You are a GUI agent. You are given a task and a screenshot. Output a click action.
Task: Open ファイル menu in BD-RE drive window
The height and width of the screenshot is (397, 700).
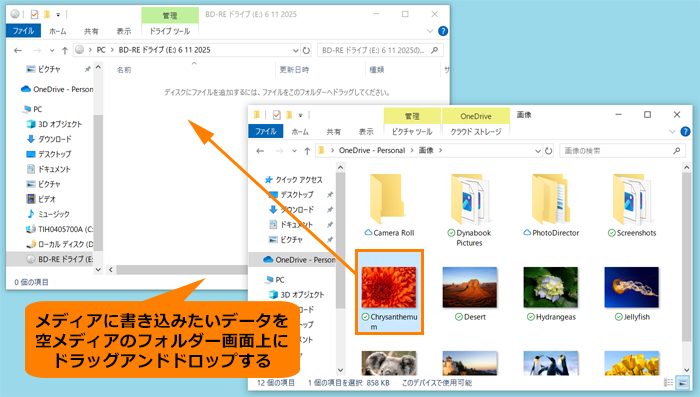[23, 31]
